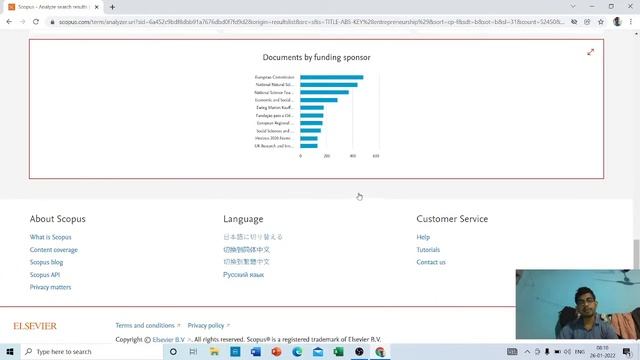Open Terms and conditions link
Image resolution: width=640 pixels, height=360 pixels.
point(148,326)
